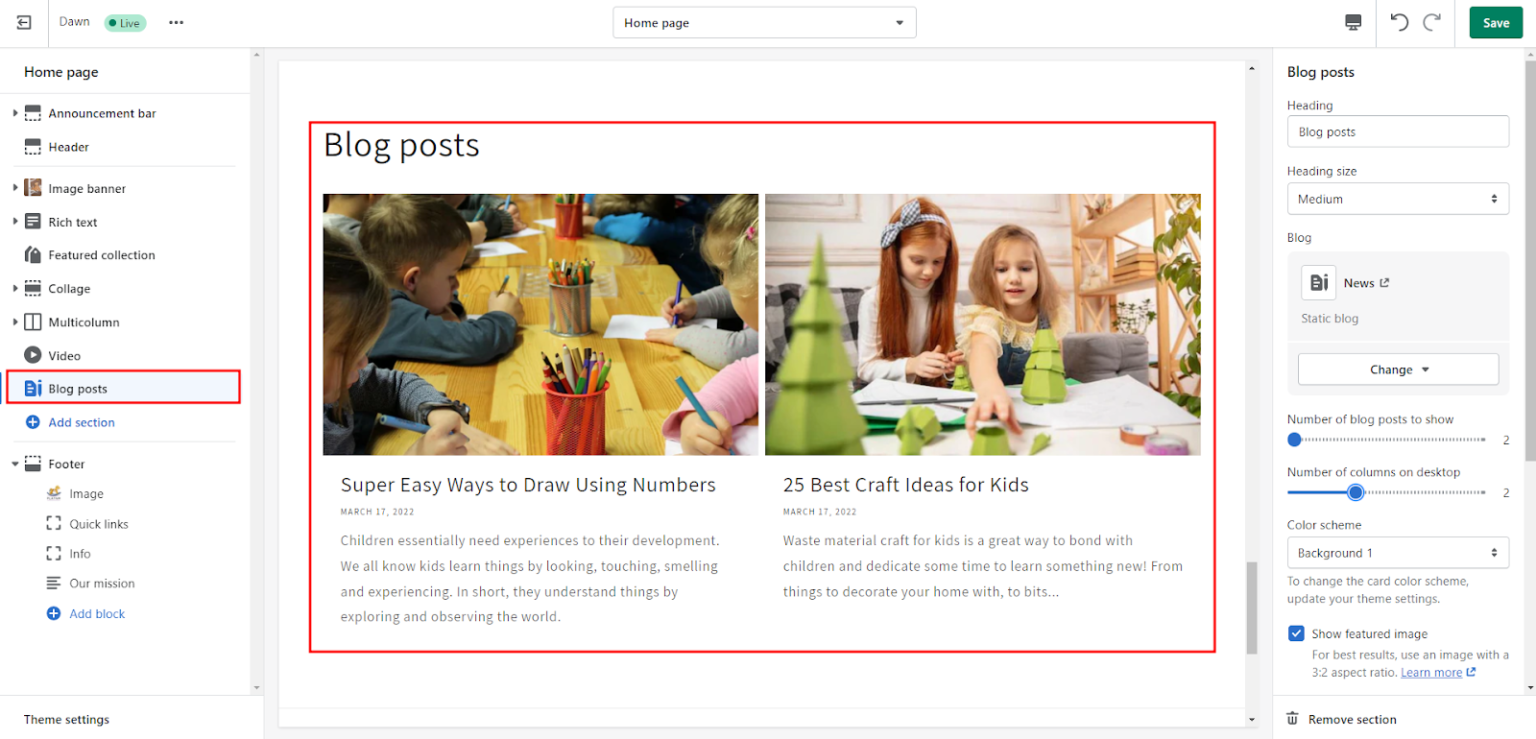Open Theme settings
Viewport: 1536px width, 739px height.
[66, 719]
